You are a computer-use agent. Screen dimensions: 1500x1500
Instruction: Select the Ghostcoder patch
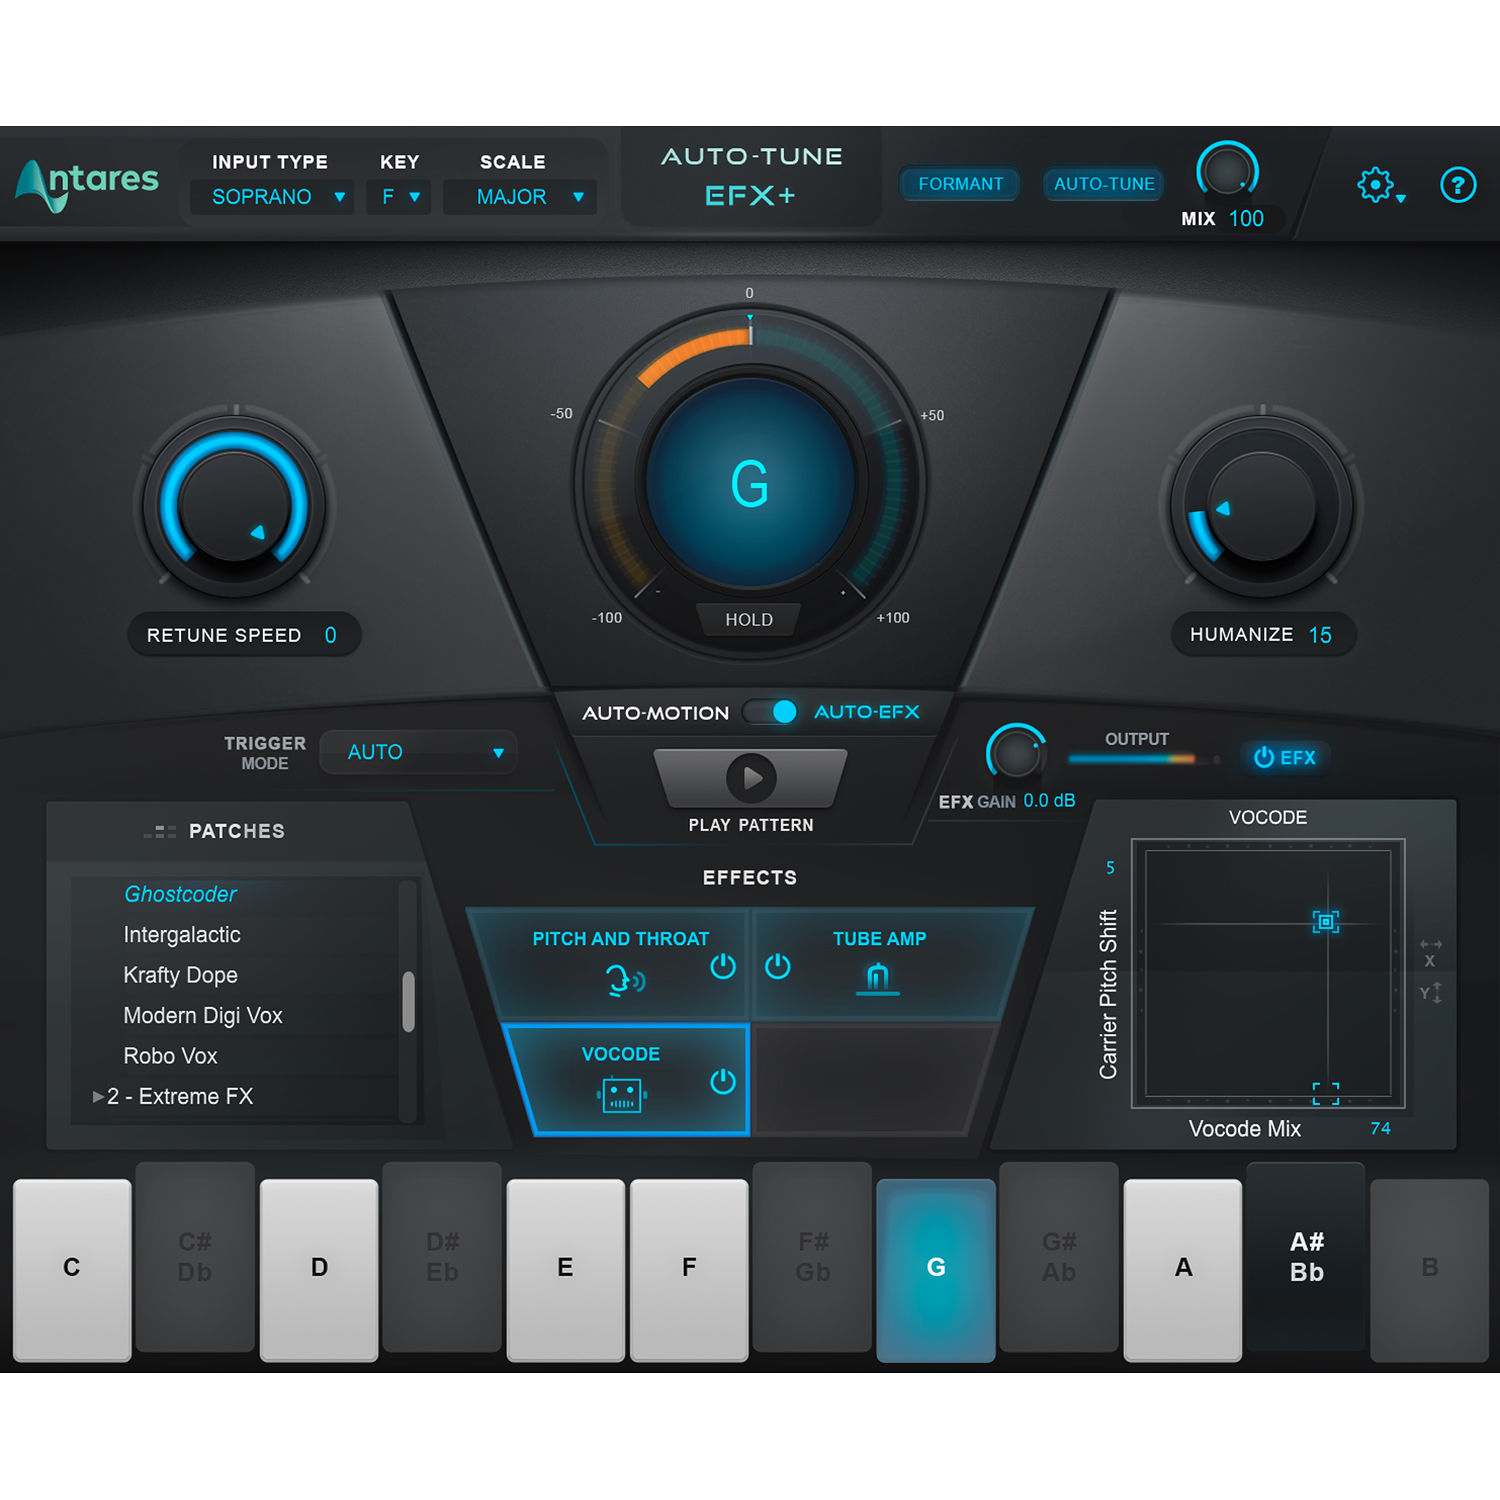click(180, 894)
